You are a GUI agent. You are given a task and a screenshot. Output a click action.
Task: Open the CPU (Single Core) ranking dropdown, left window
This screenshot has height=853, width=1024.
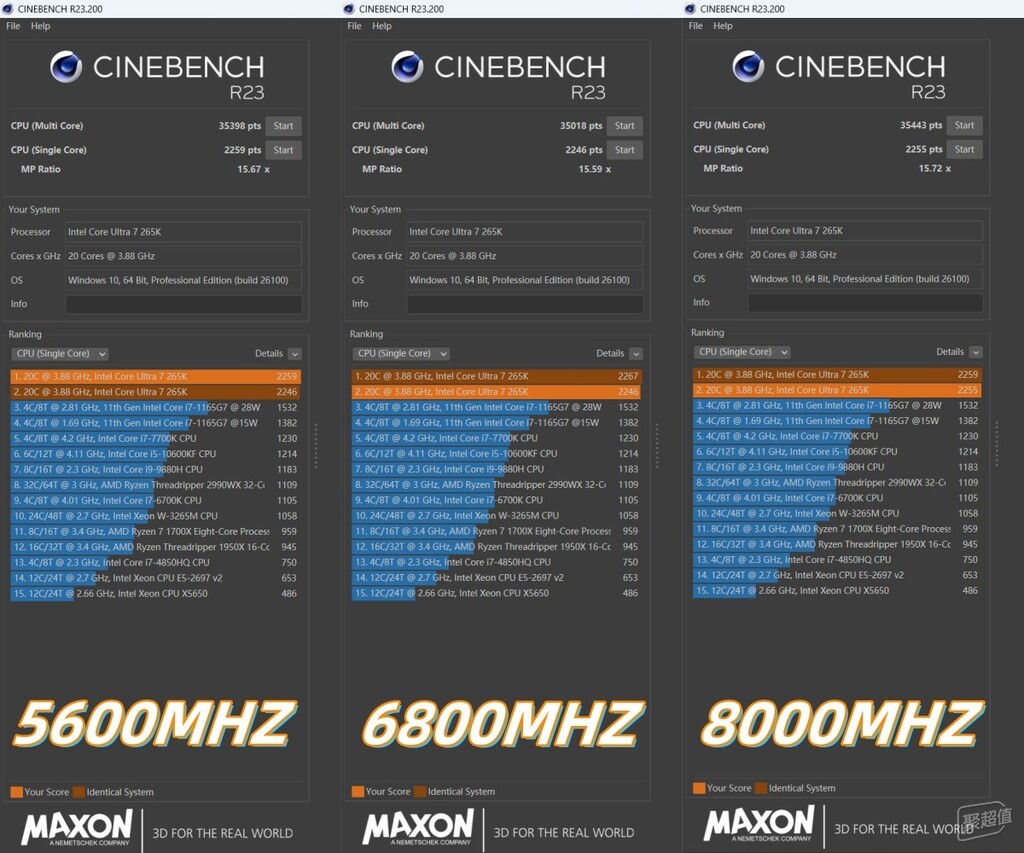pyautogui.click(x=59, y=354)
